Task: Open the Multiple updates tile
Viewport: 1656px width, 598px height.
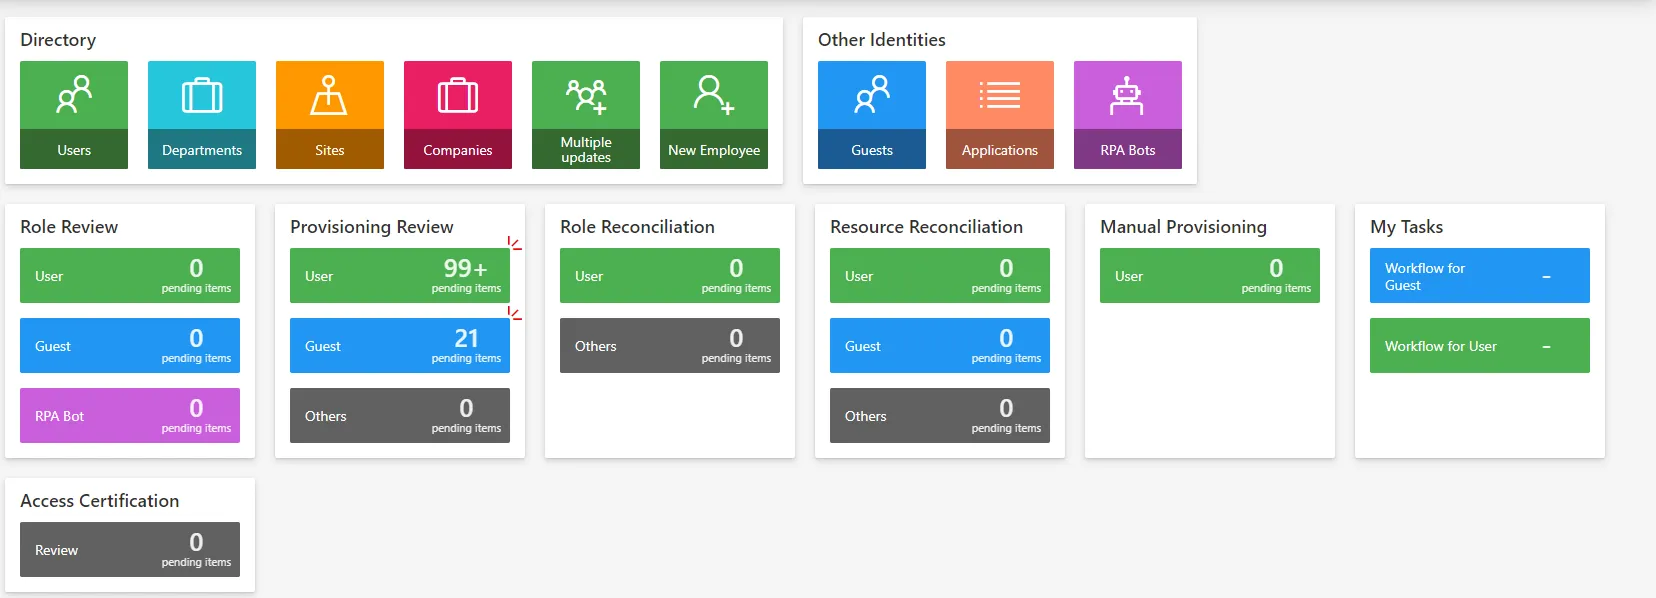Action: pyautogui.click(x=586, y=115)
